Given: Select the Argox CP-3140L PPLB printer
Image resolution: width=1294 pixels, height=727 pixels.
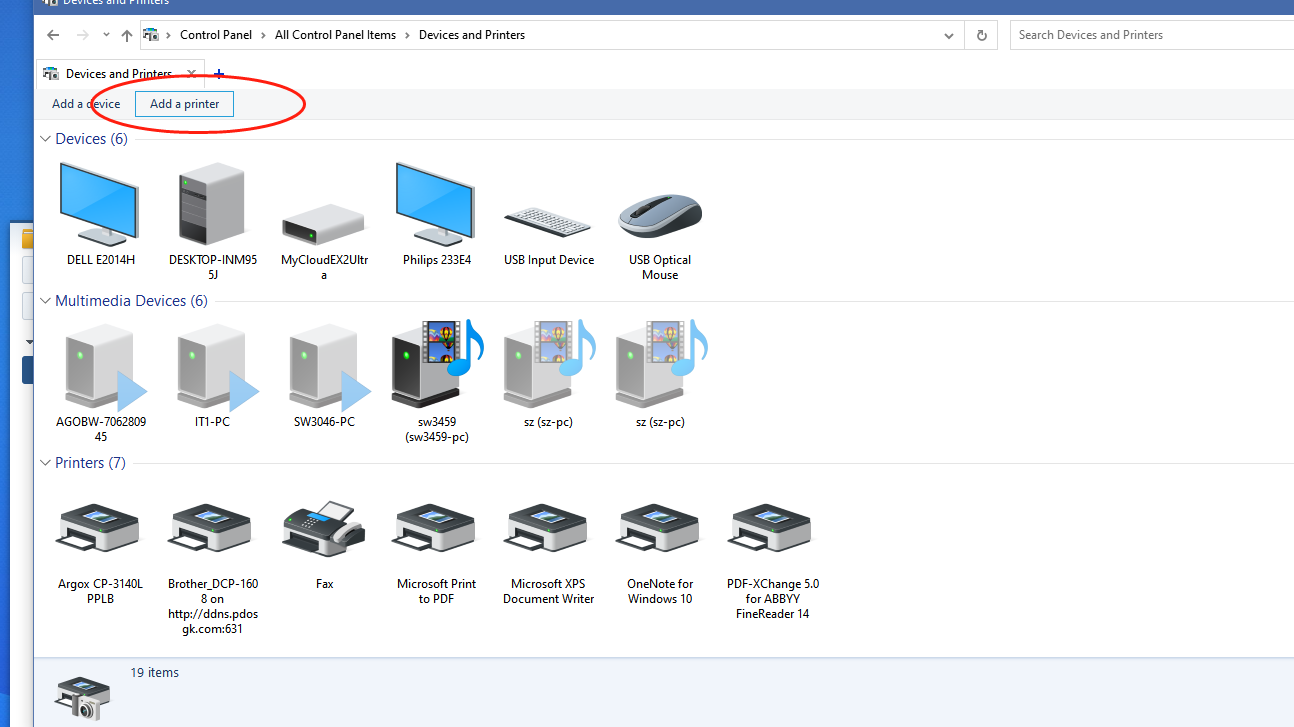Looking at the screenshot, I should click(100, 530).
